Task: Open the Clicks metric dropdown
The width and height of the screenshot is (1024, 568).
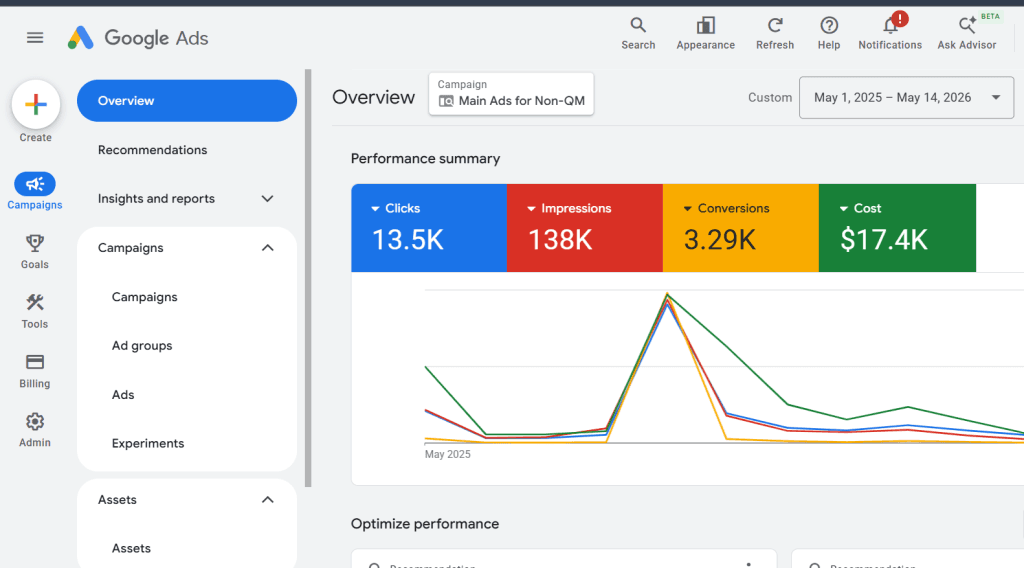Action: (x=396, y=208)
